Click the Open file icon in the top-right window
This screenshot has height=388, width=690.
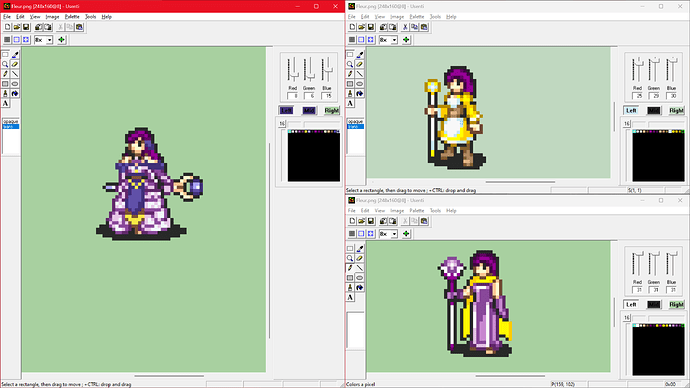pyautogui.click(x=361, y=27)
